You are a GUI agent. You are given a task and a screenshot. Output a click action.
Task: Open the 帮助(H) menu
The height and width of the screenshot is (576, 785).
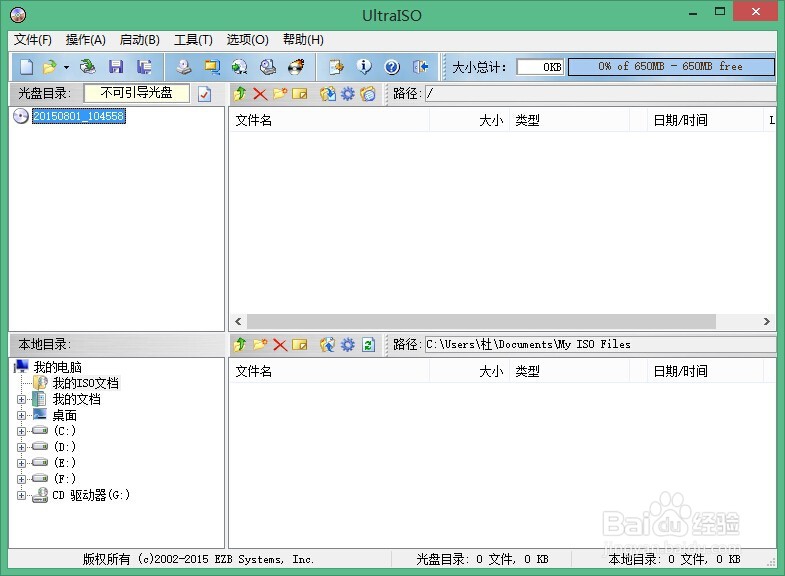(303, 40)
